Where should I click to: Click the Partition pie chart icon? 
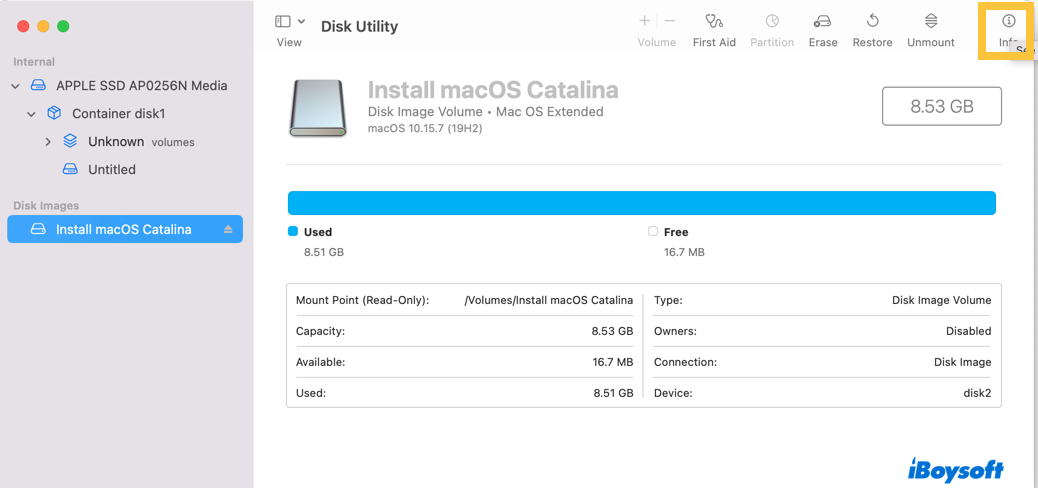pyautogui.click(x=772, y=21)
